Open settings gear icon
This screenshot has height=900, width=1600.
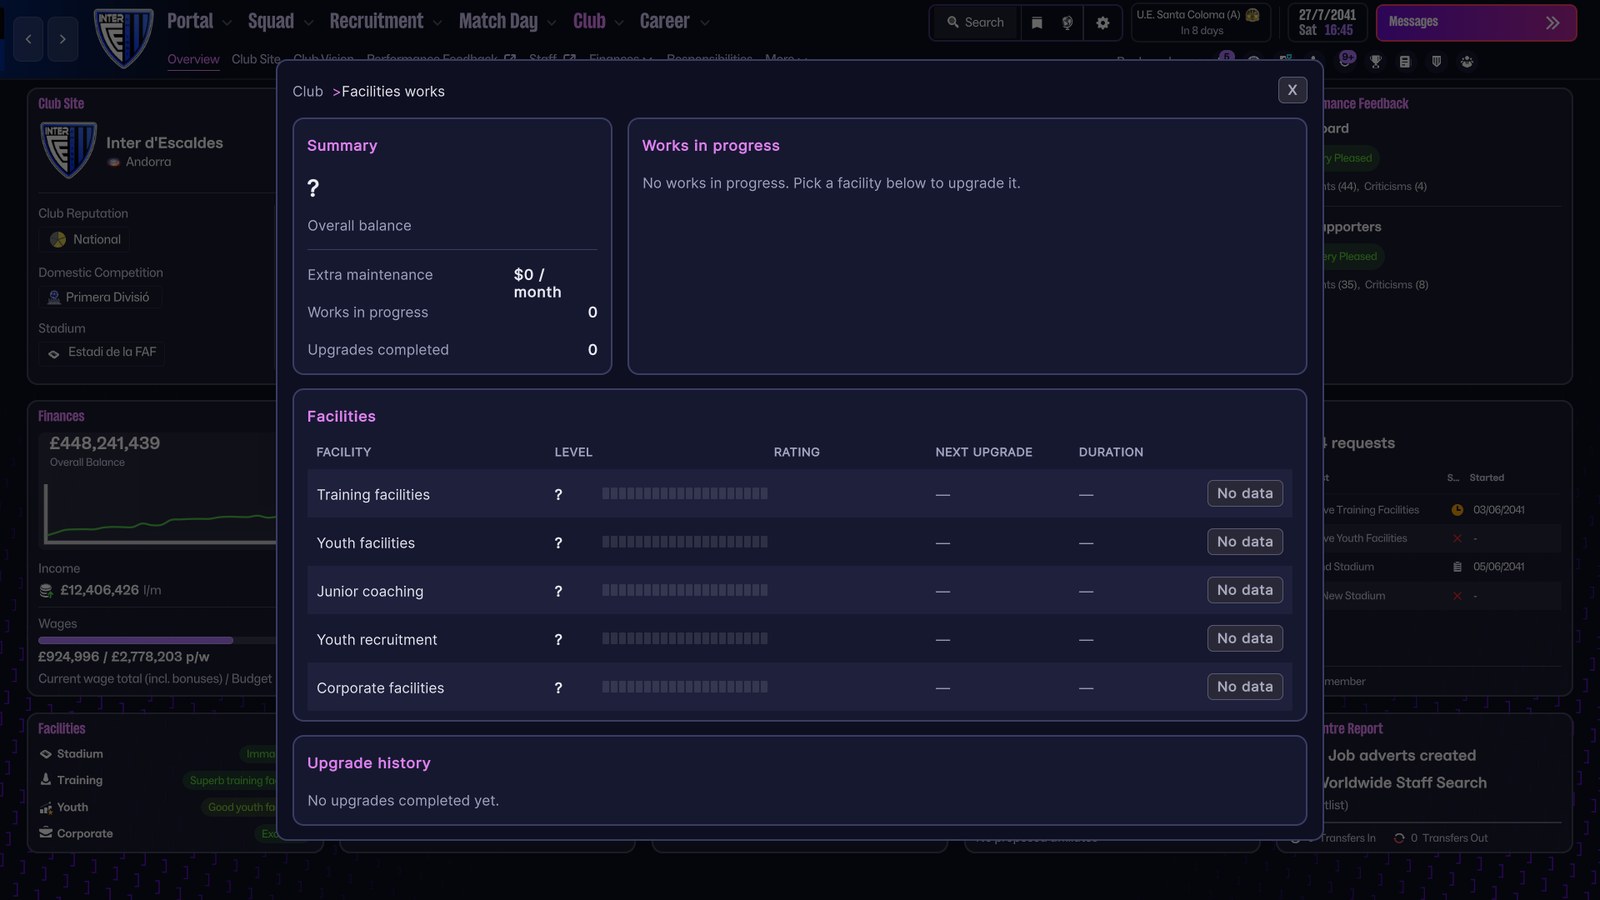[1102, 22]
